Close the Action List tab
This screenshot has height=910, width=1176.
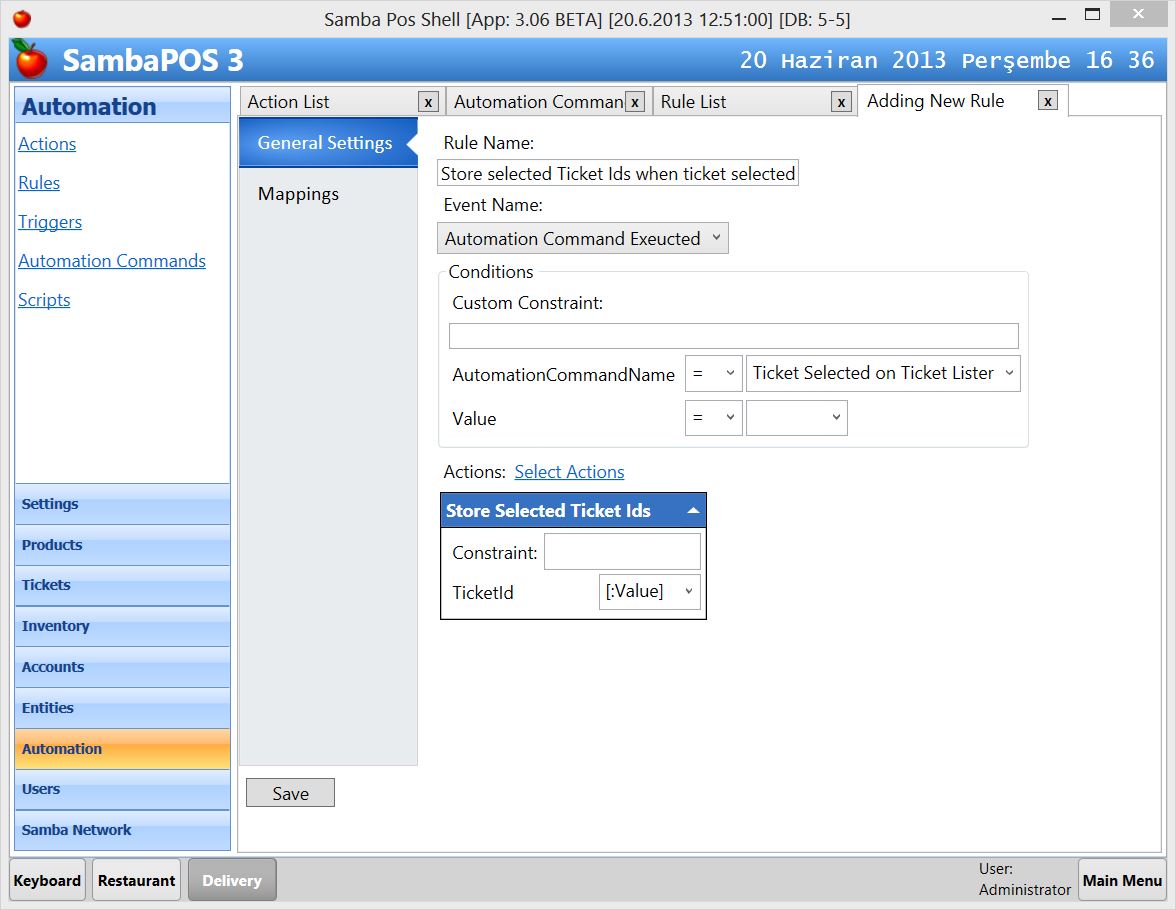(428, 101)
